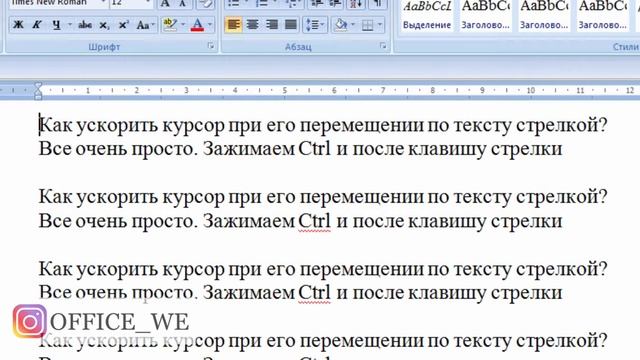The image size is (640, 360).
Task: Open change case (Aa) menu
Action: pos(145,25)
